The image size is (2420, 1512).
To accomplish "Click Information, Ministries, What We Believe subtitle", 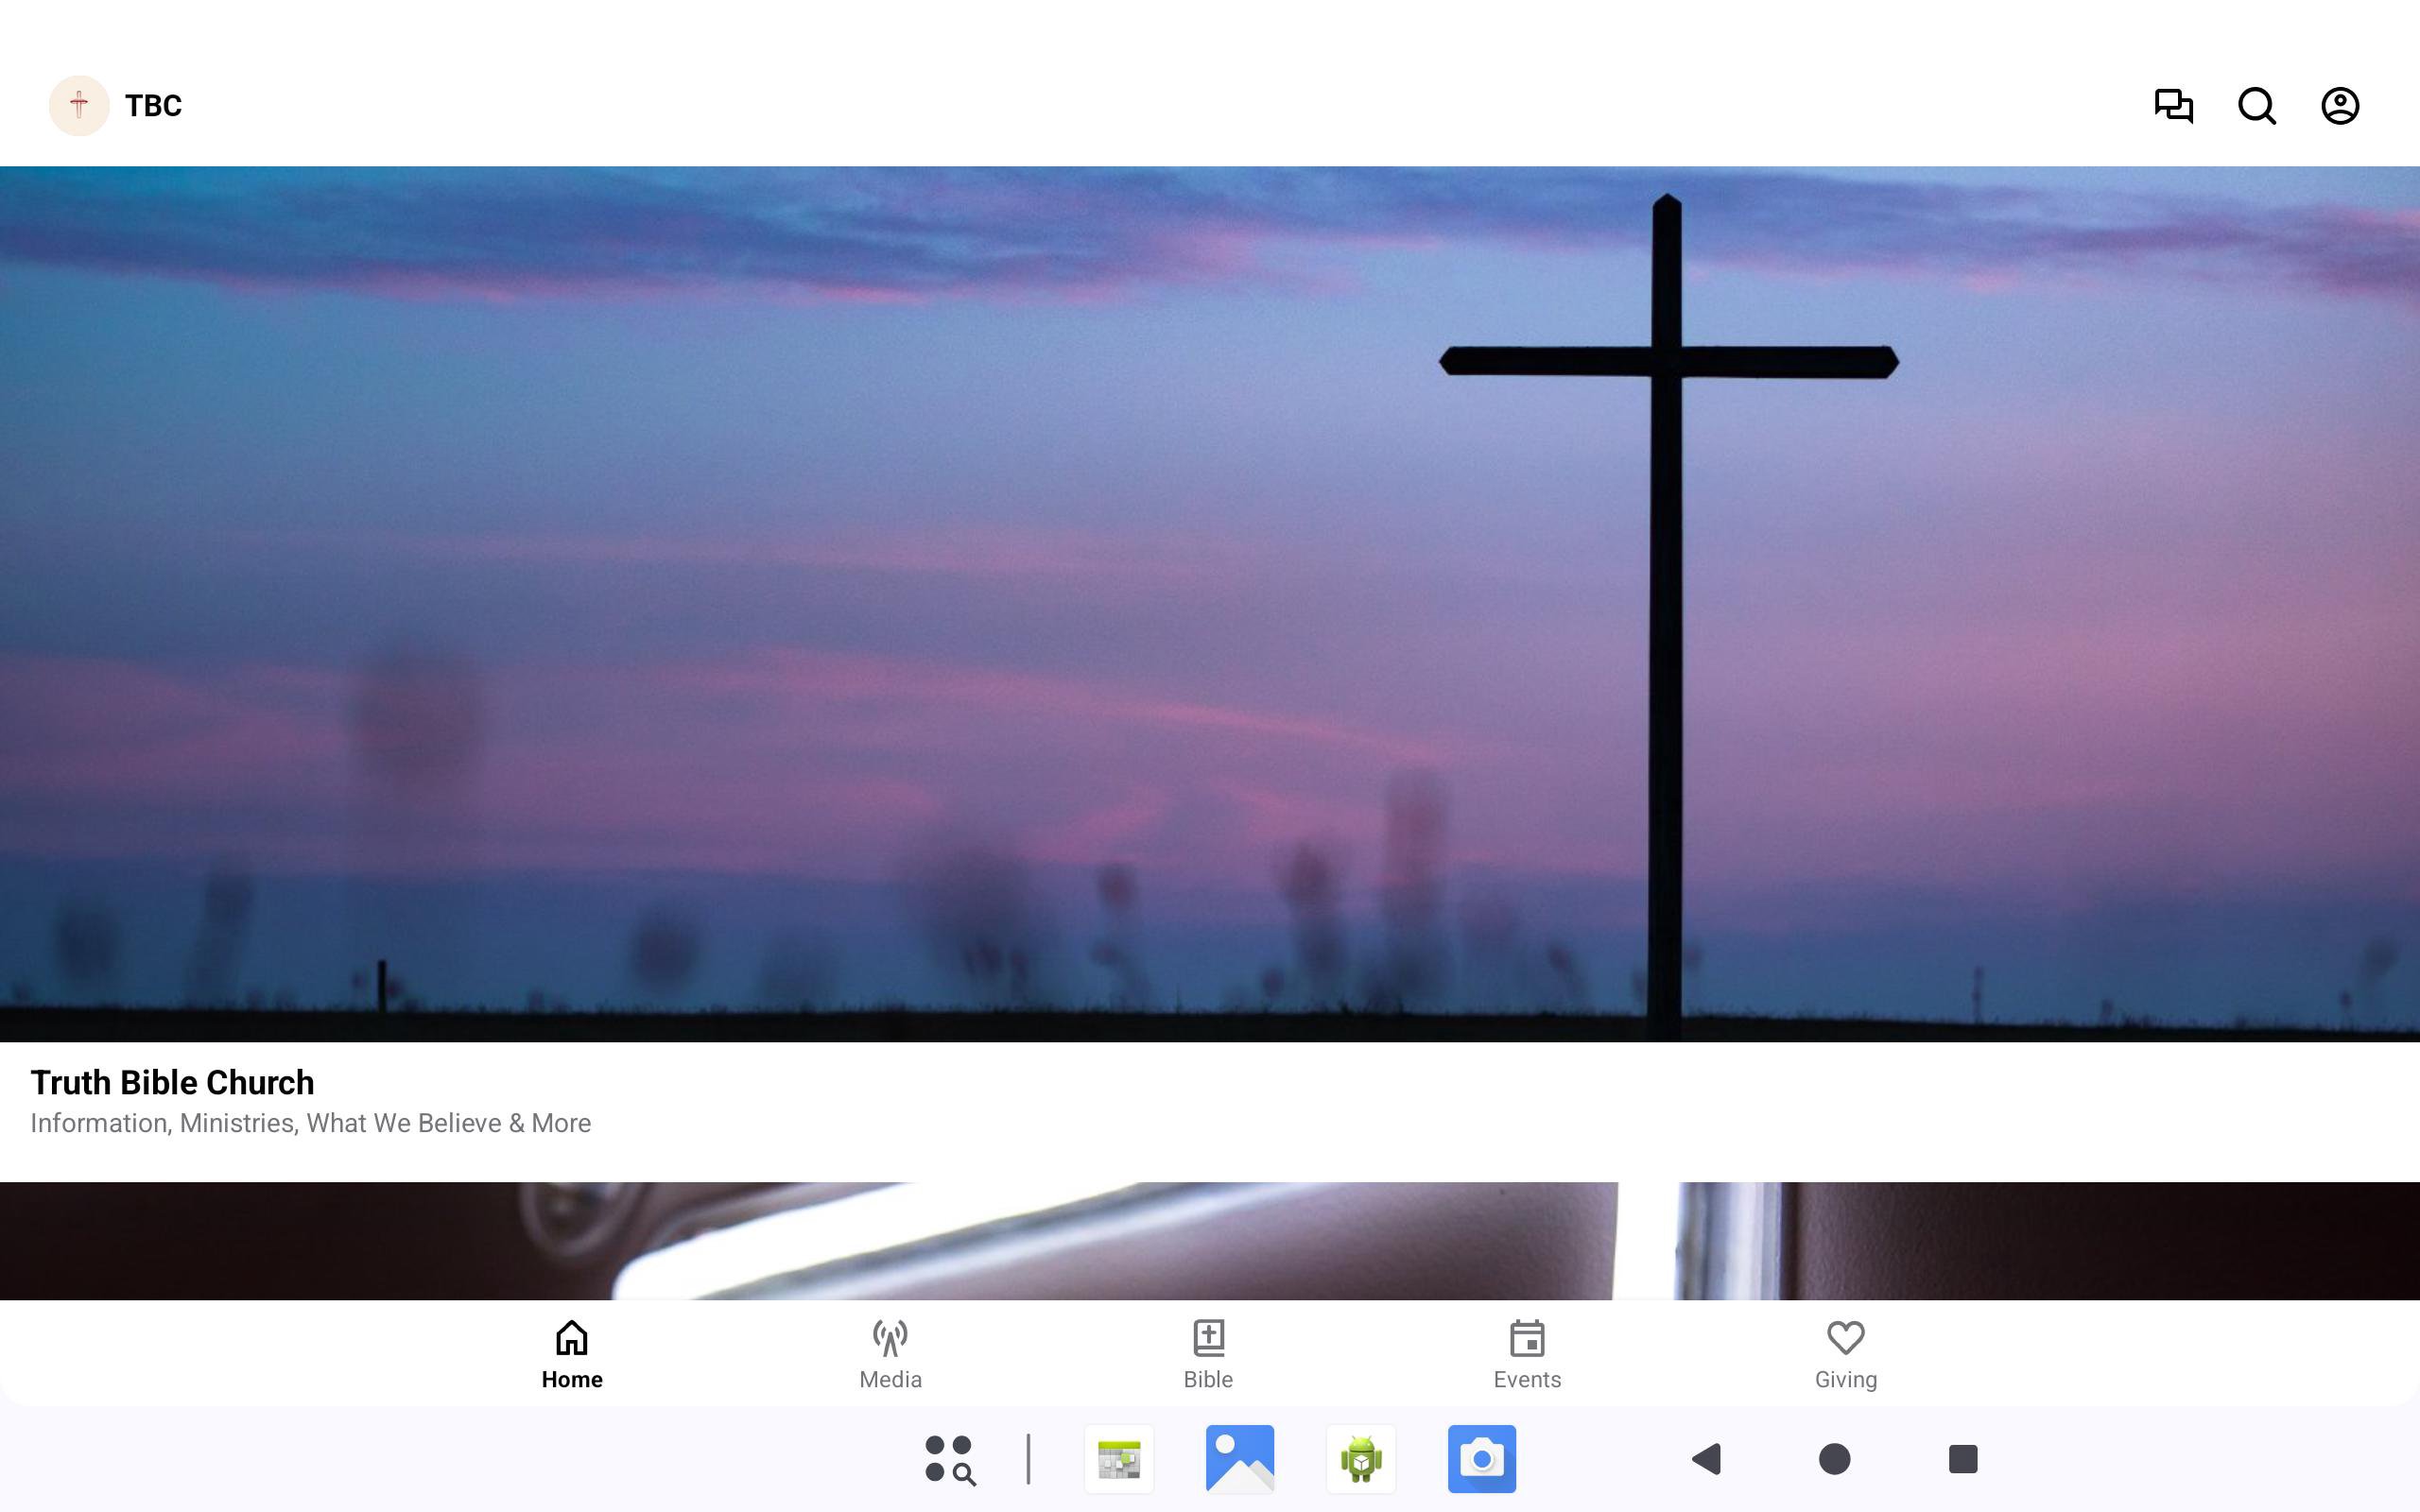I will click(310, 1123).
